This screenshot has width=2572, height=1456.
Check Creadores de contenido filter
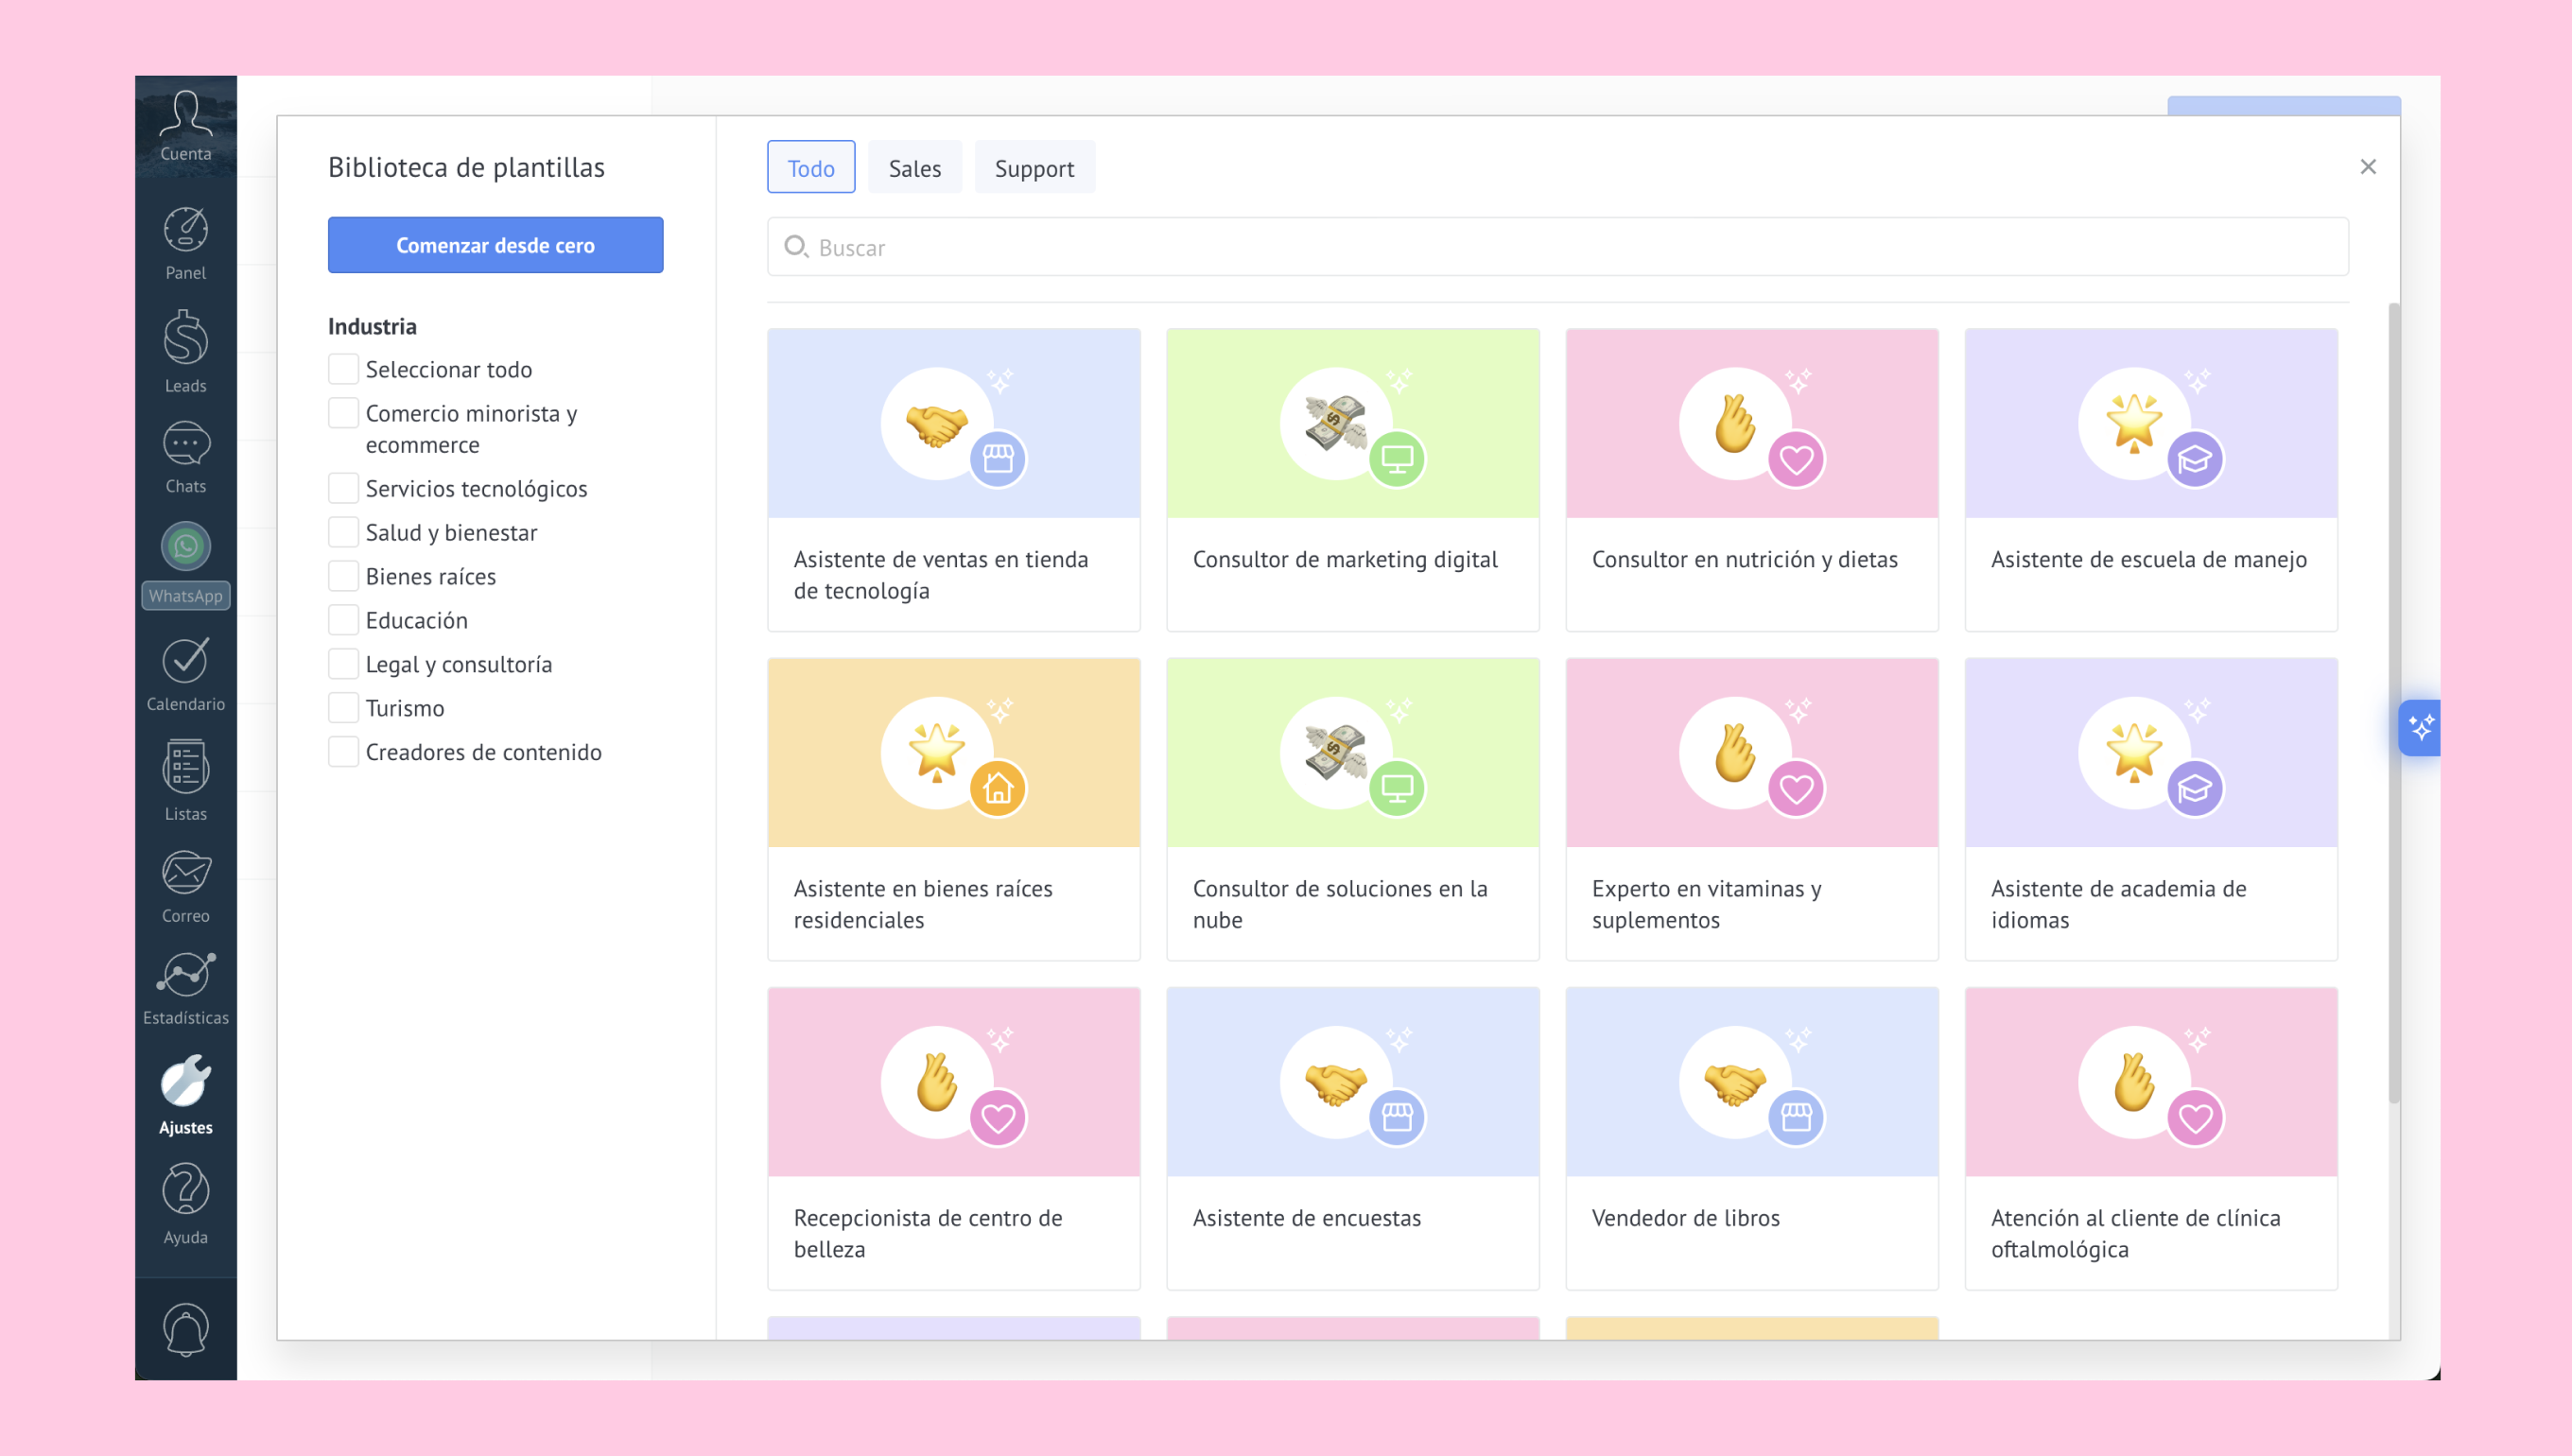click(x=343, y=752)
